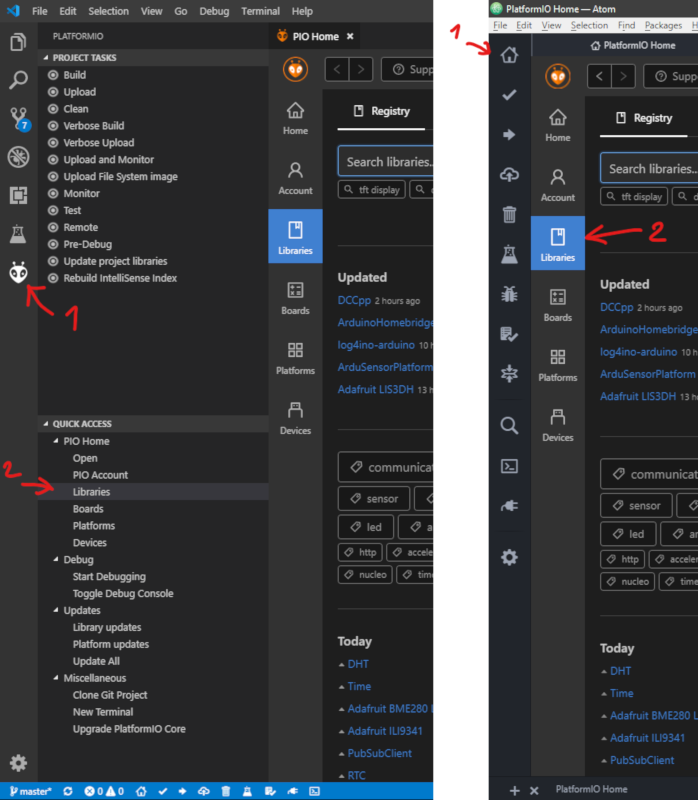
Task: Open the Find menu in Atom
Action: pyautogui.click(x=626, y=25)
